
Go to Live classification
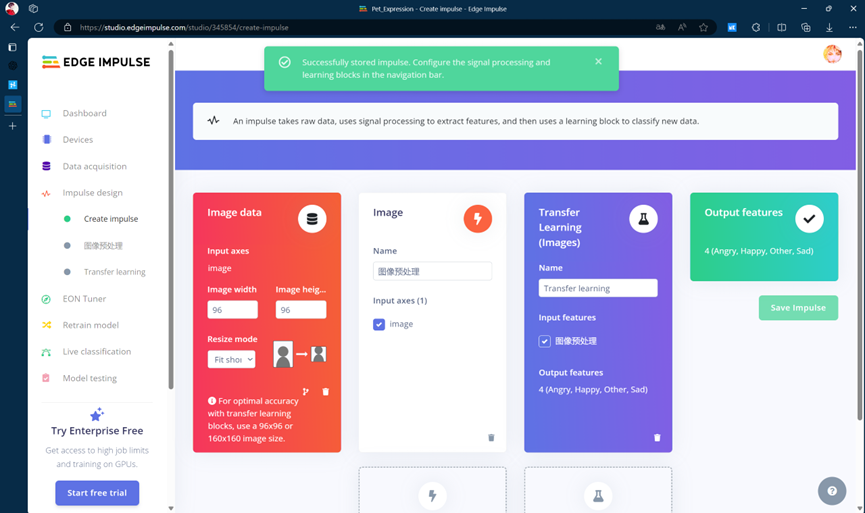coord(97,351)
